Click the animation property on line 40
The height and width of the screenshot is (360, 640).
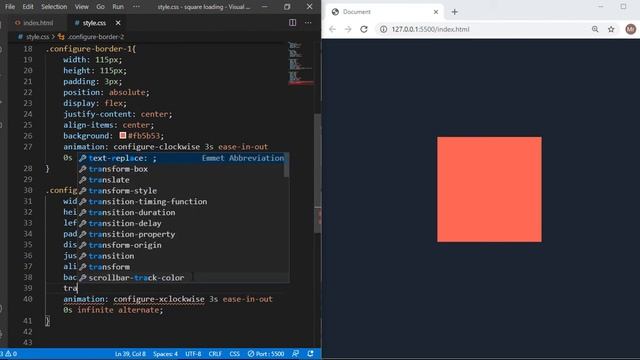pos(84,299)
